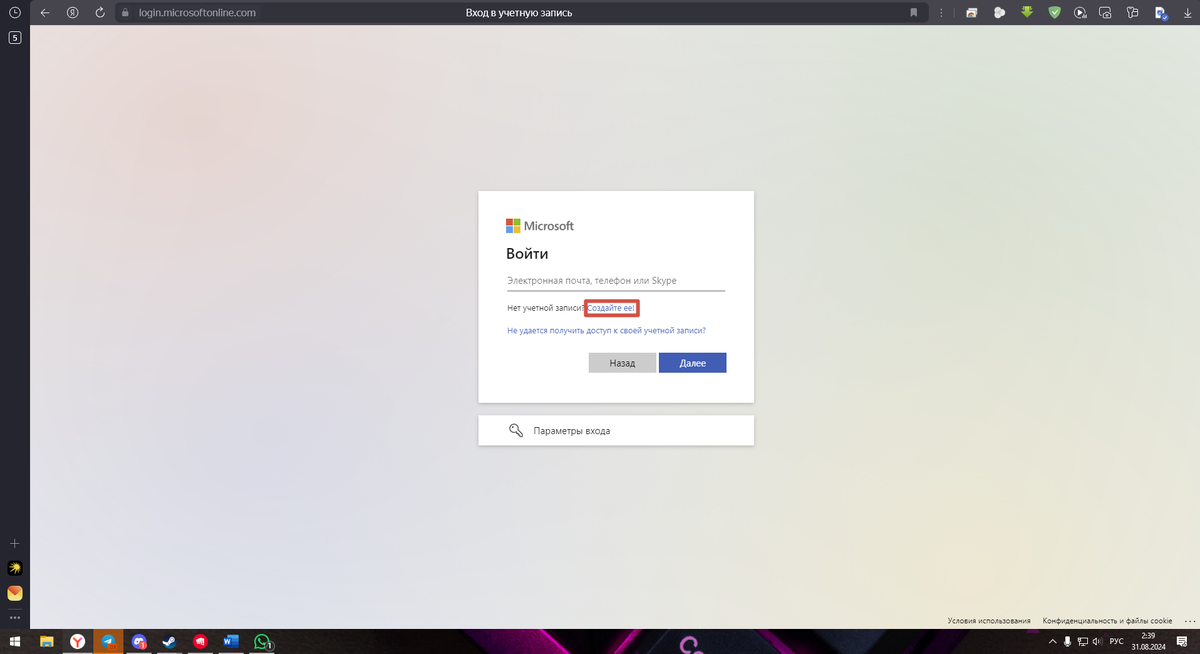
Task: Click the screenshot capture extension icon
Action: [1106, 13]
